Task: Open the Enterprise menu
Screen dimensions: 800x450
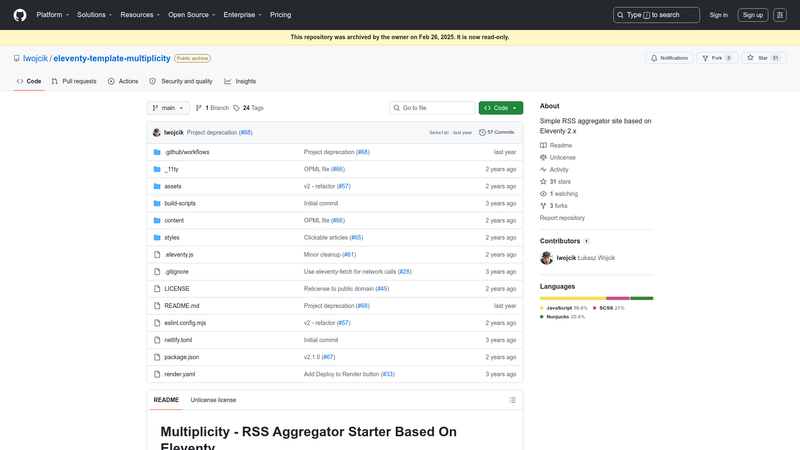Action: 242,15
